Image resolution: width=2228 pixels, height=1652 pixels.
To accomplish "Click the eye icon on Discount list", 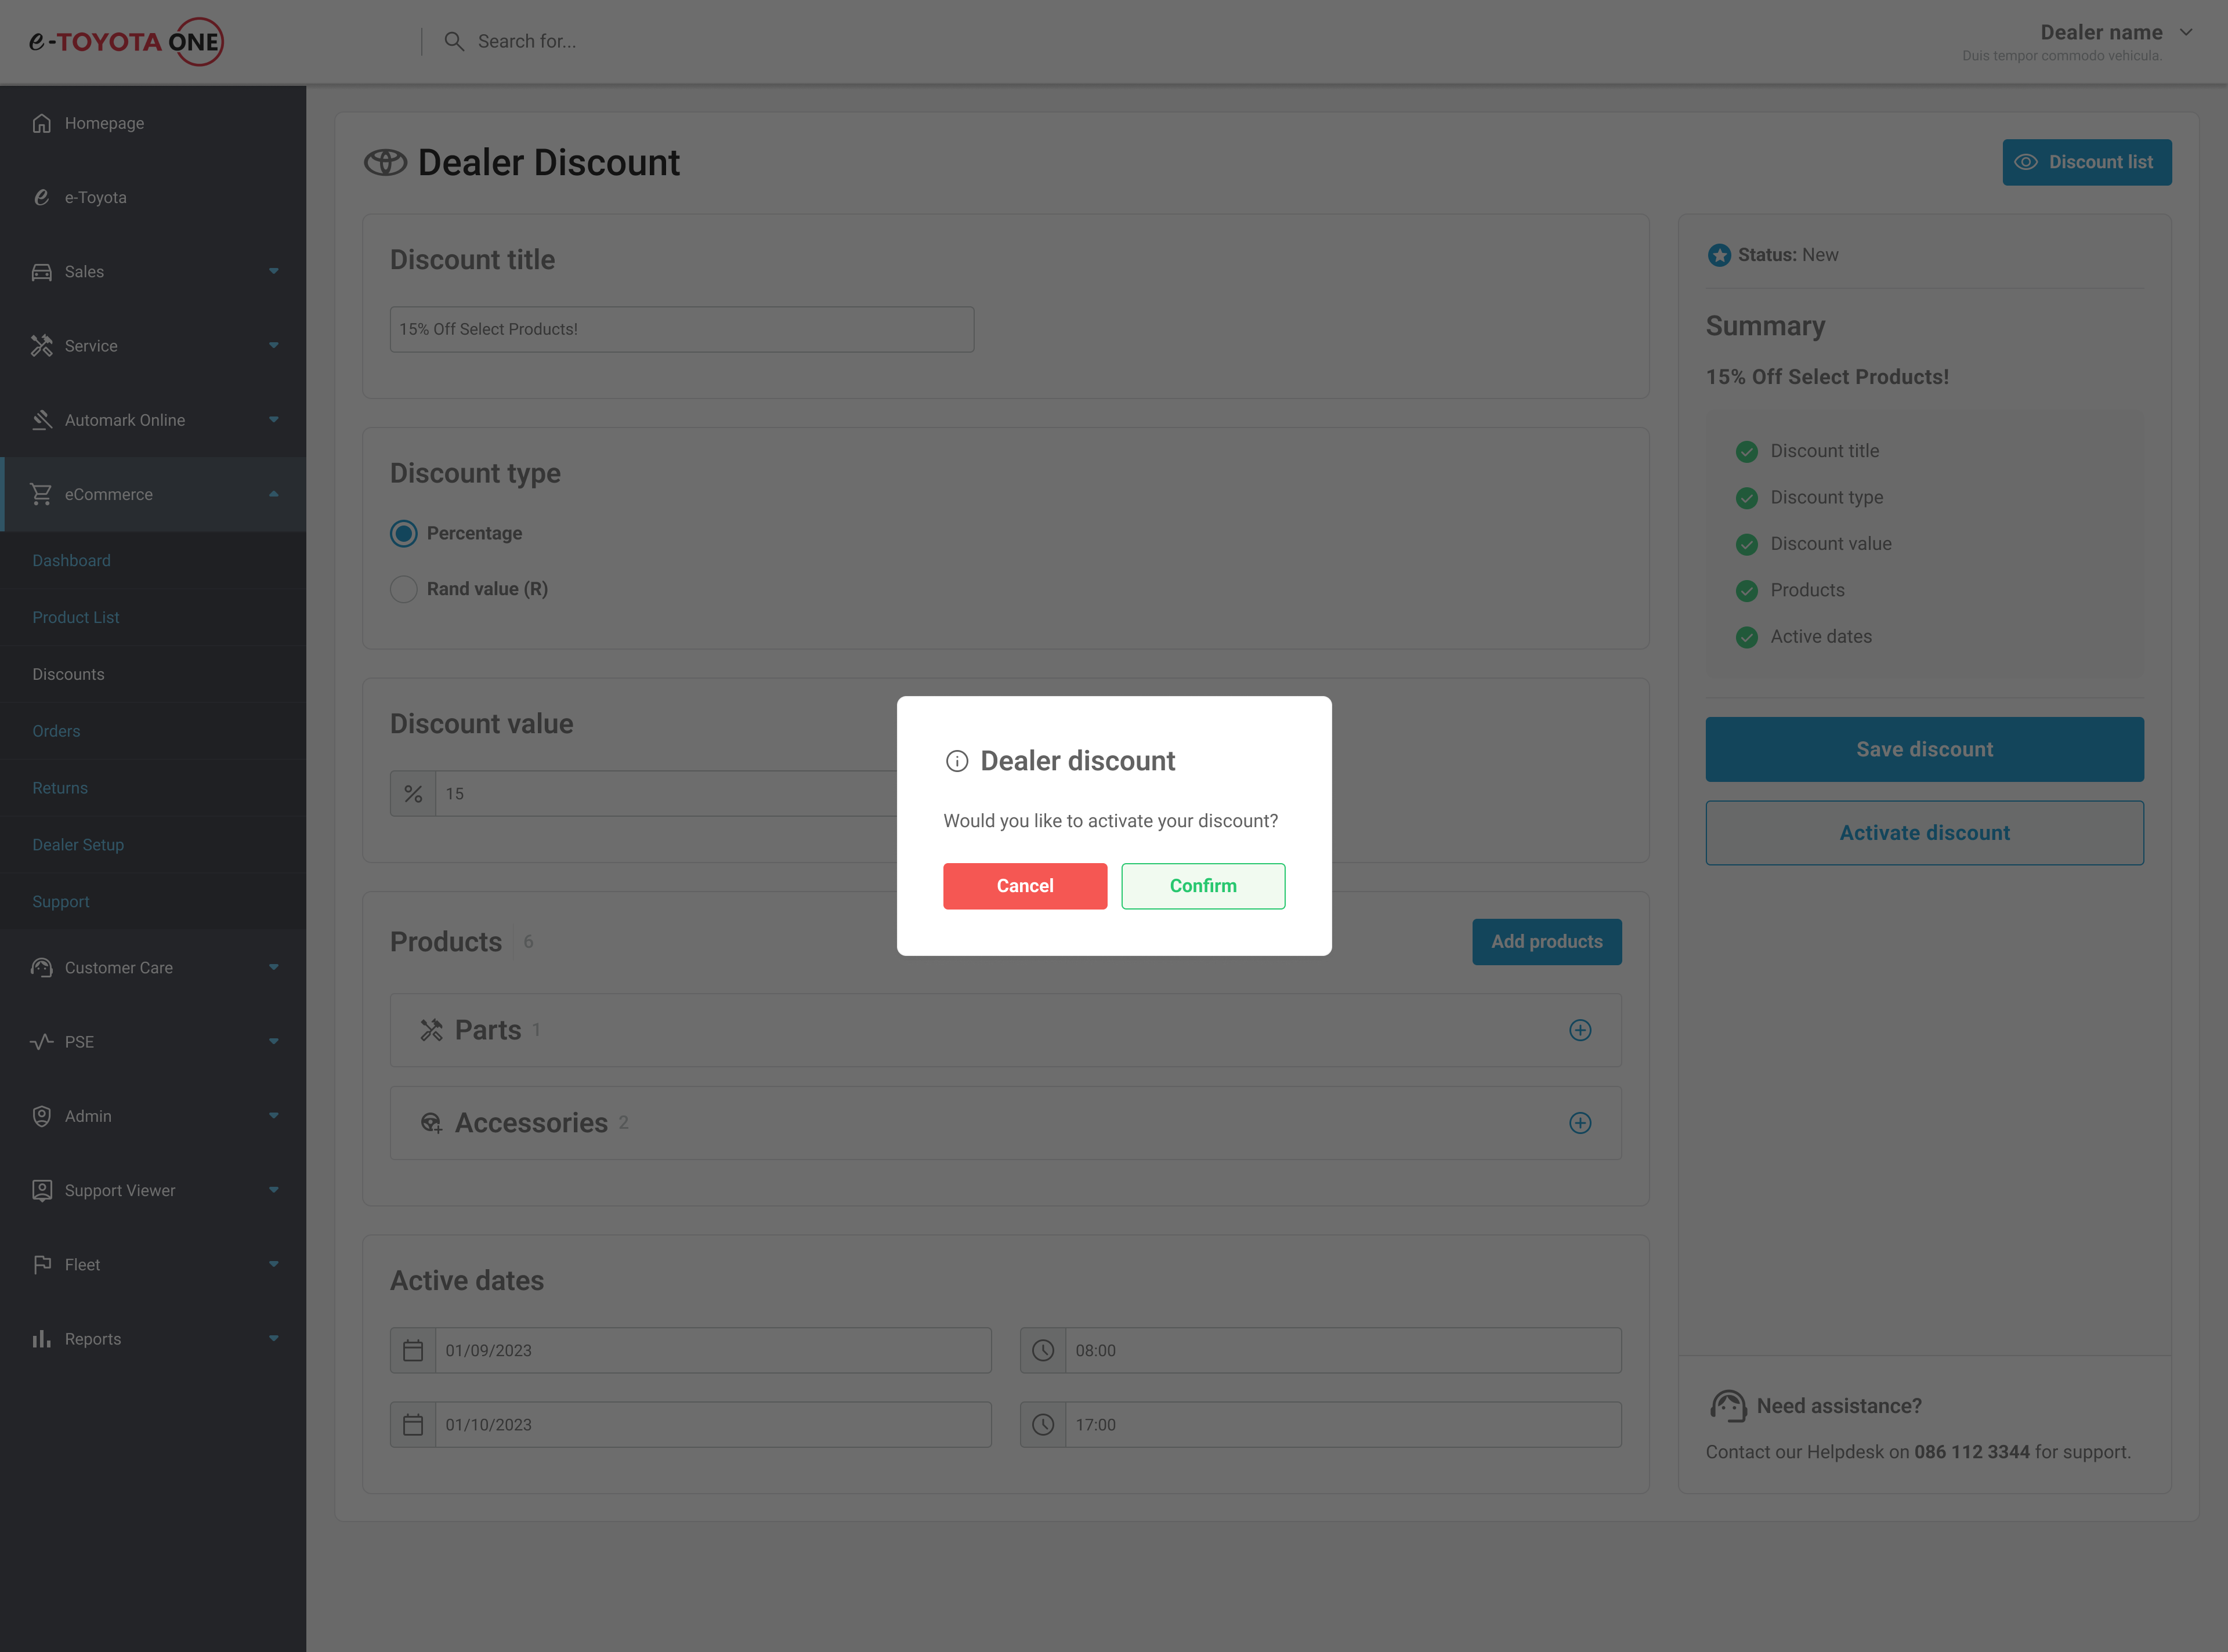I will click(x=2026, y=162).
